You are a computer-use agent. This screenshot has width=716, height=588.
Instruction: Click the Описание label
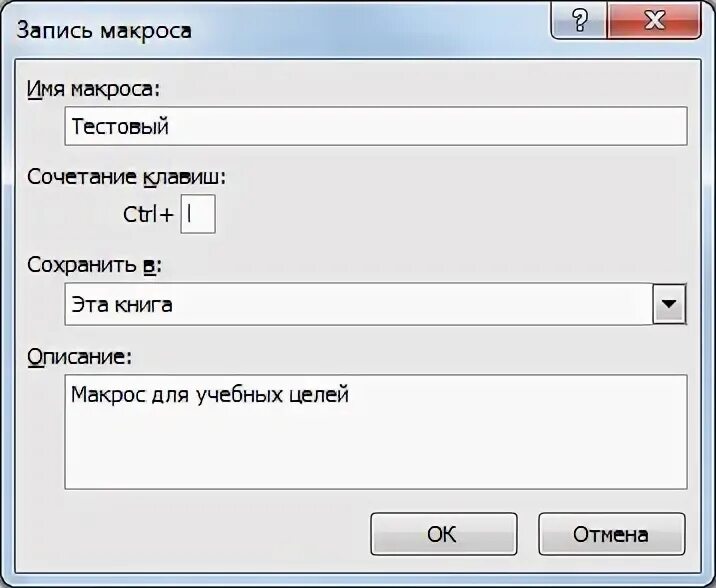[79, 357]
